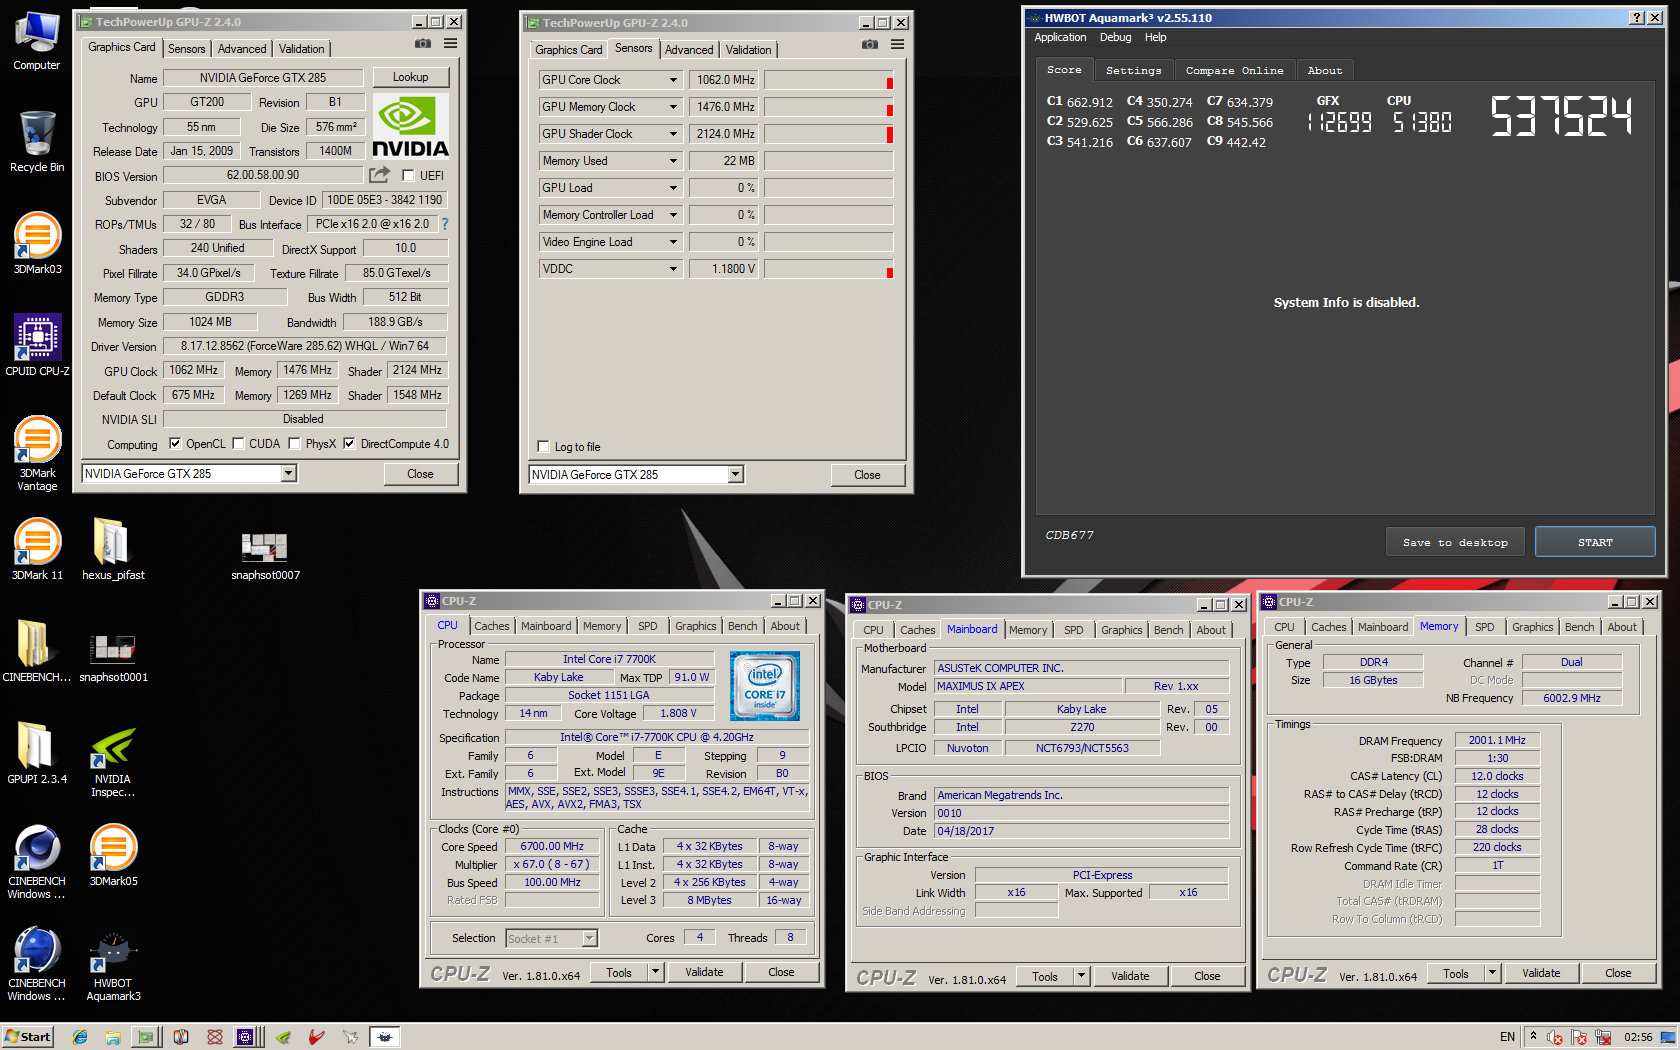This screenshot has height=1050, width=1680.
Task: Open the hexus_pifast folder icon
Action: (113, 550)
